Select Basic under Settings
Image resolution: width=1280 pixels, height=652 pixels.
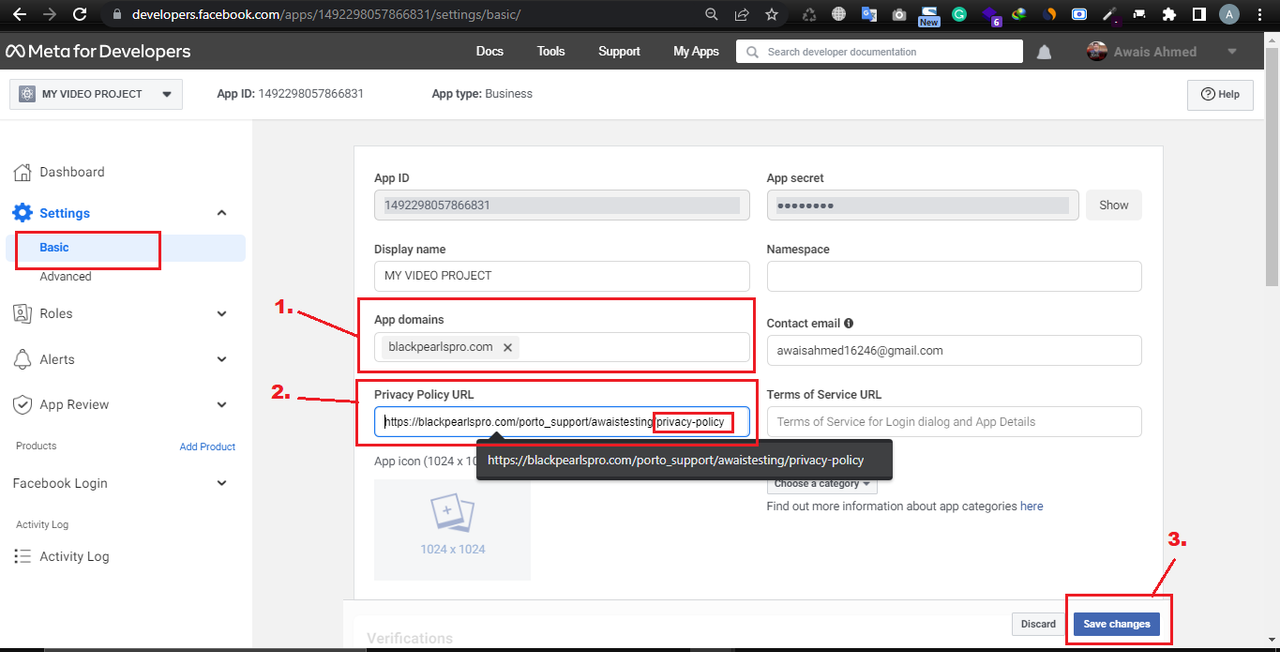click(x=54, y=247)
